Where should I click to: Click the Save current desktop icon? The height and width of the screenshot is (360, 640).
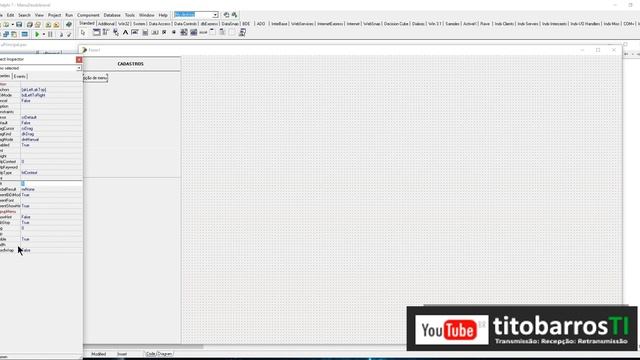coord(227,15)
